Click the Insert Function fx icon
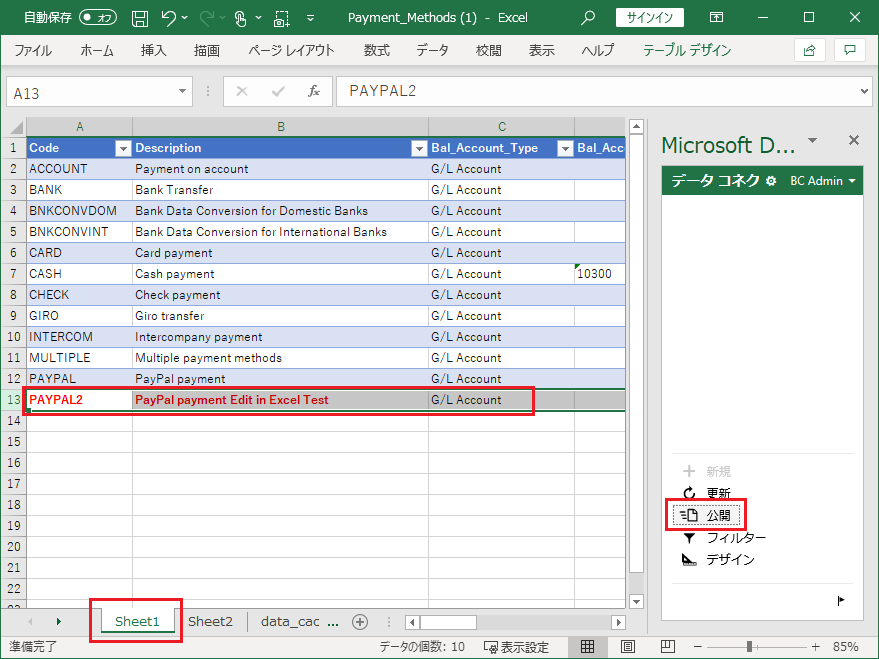The image size is (879, 659). click(314, 91)
